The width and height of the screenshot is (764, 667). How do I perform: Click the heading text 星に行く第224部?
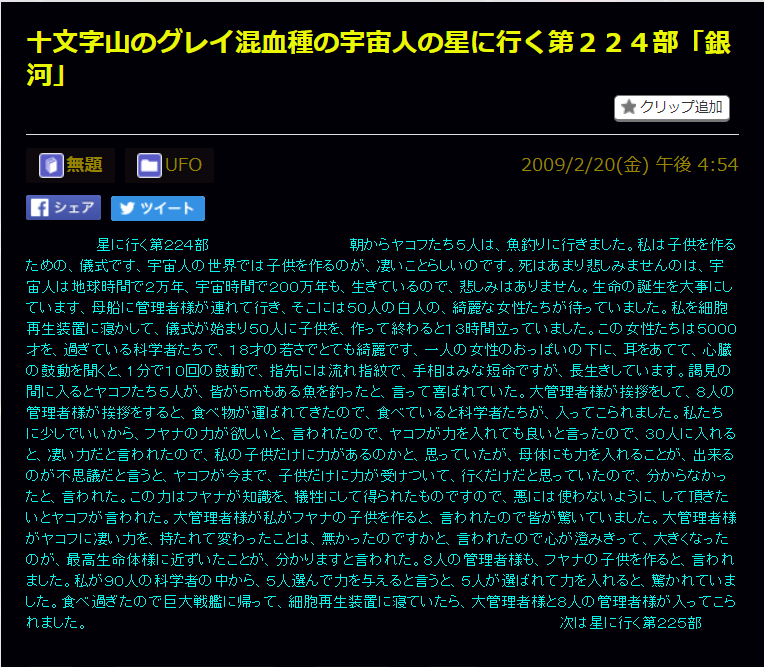(152, 244)
